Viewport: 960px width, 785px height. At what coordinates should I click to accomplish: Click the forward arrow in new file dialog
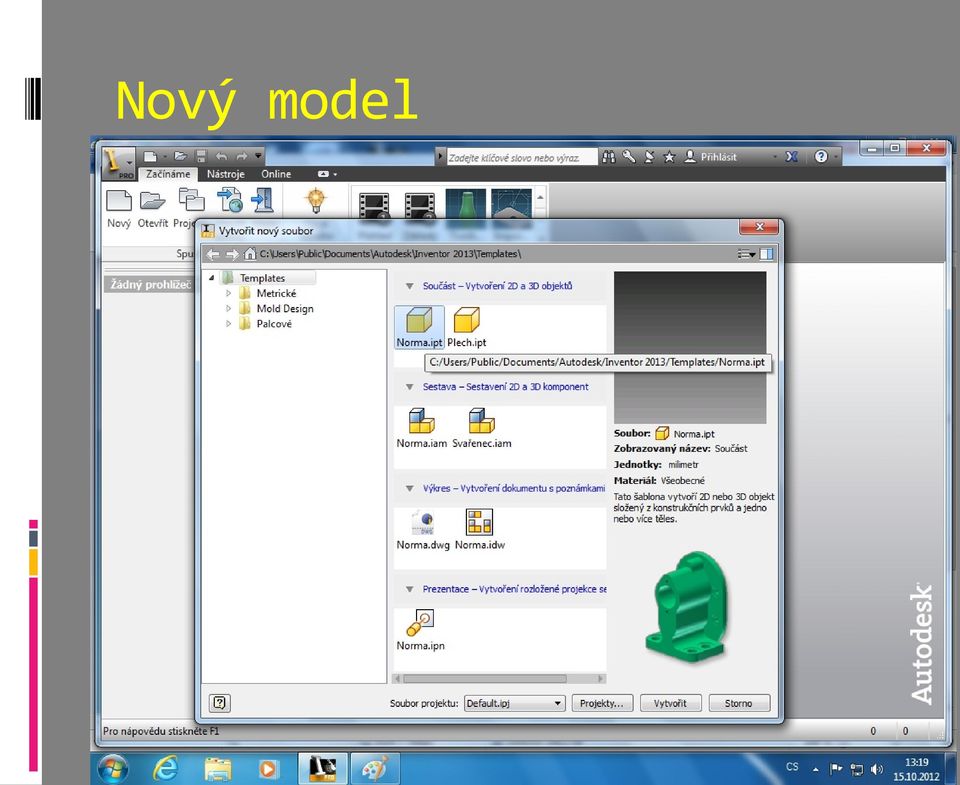(232, 254)
